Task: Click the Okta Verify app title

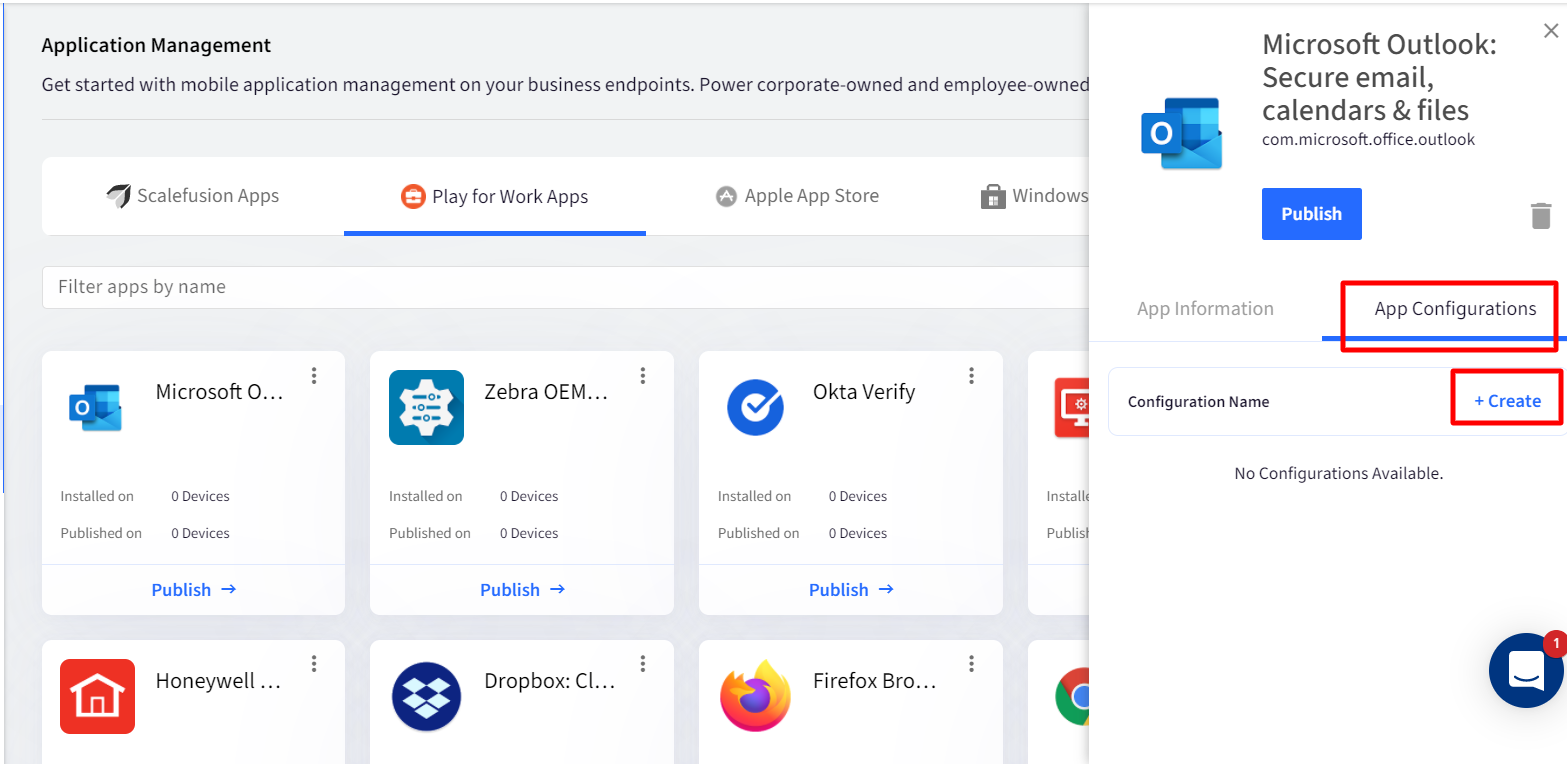Action: click(864, 392)
